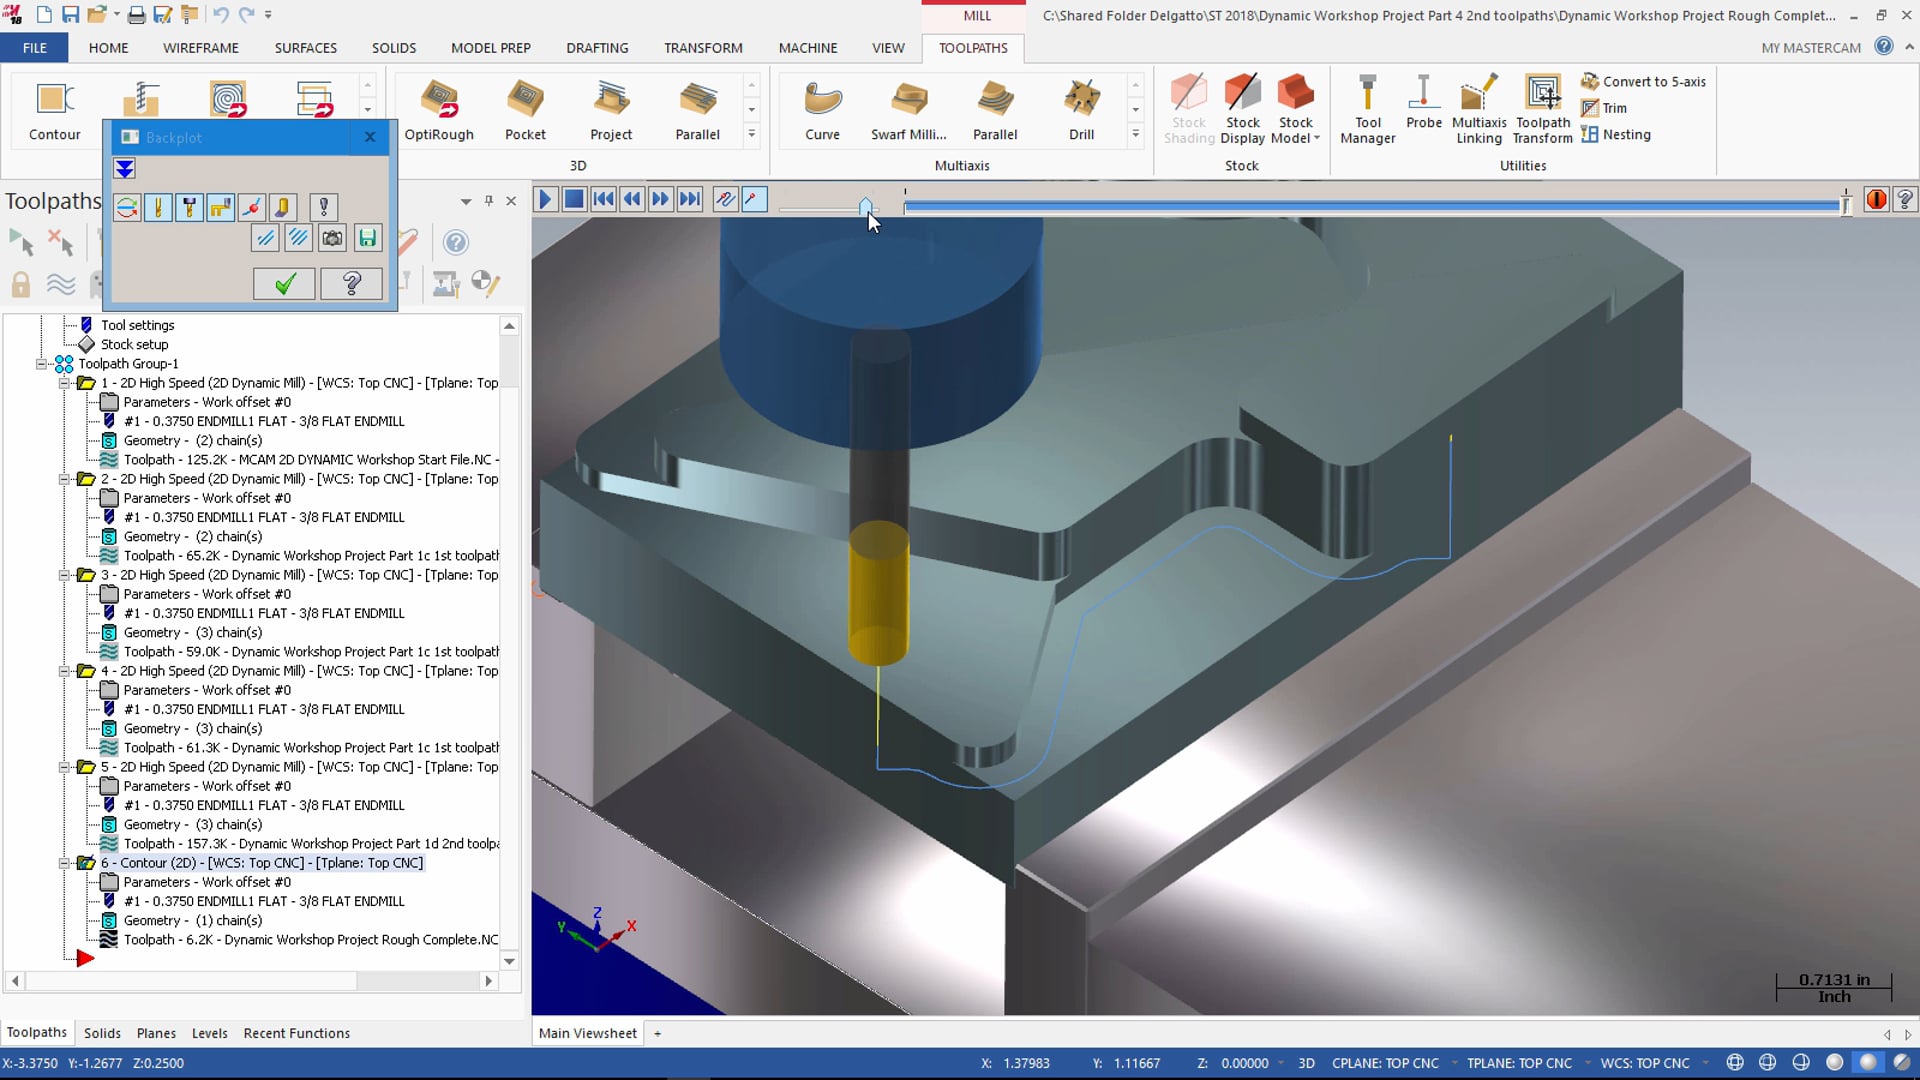Switch to the Levels manager tab

209,1033
